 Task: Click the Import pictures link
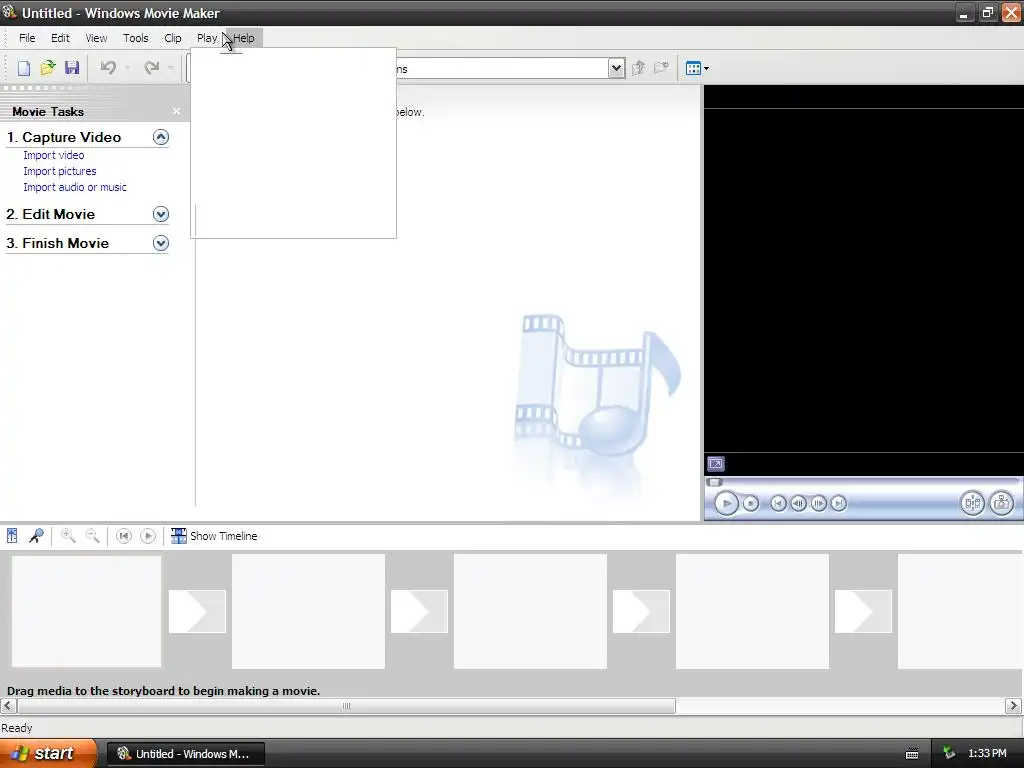[x=59, y=171]
